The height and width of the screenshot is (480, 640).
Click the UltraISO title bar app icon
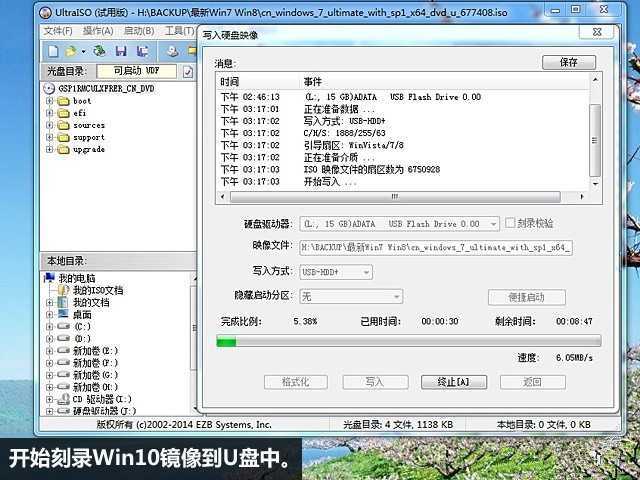coord(45,12)
